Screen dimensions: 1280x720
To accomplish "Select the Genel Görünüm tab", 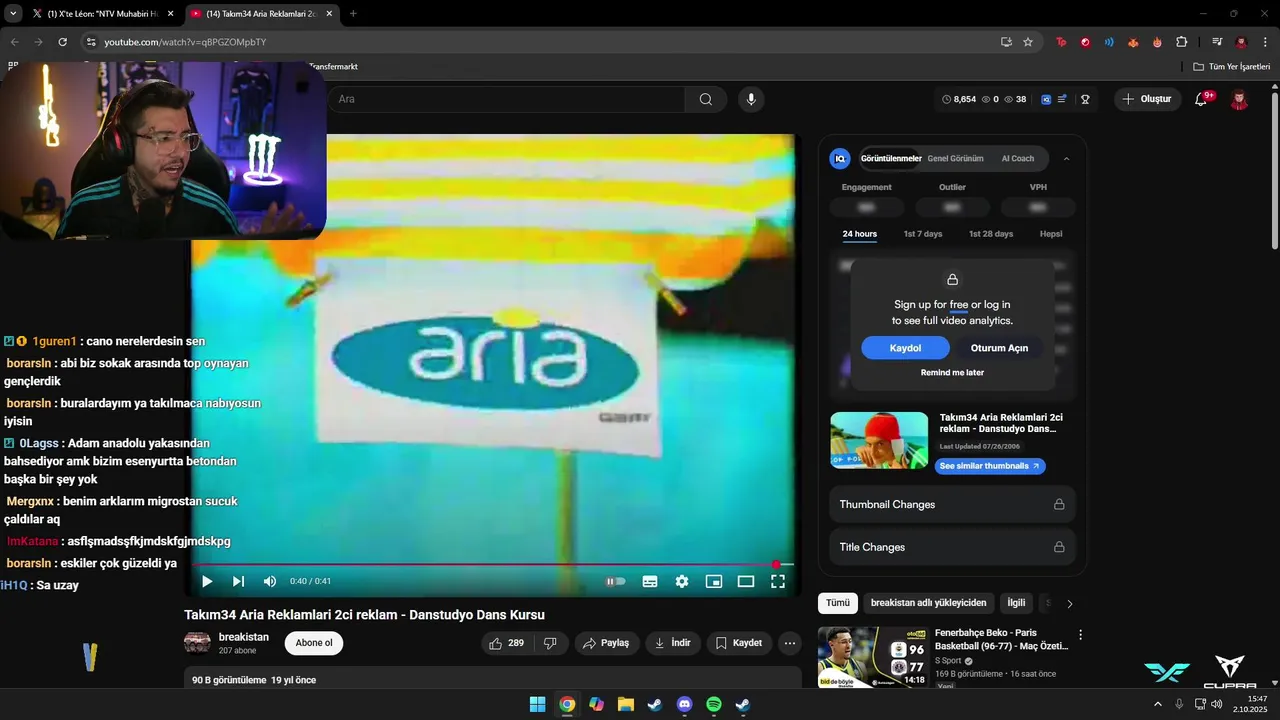I will pos(955,158).
